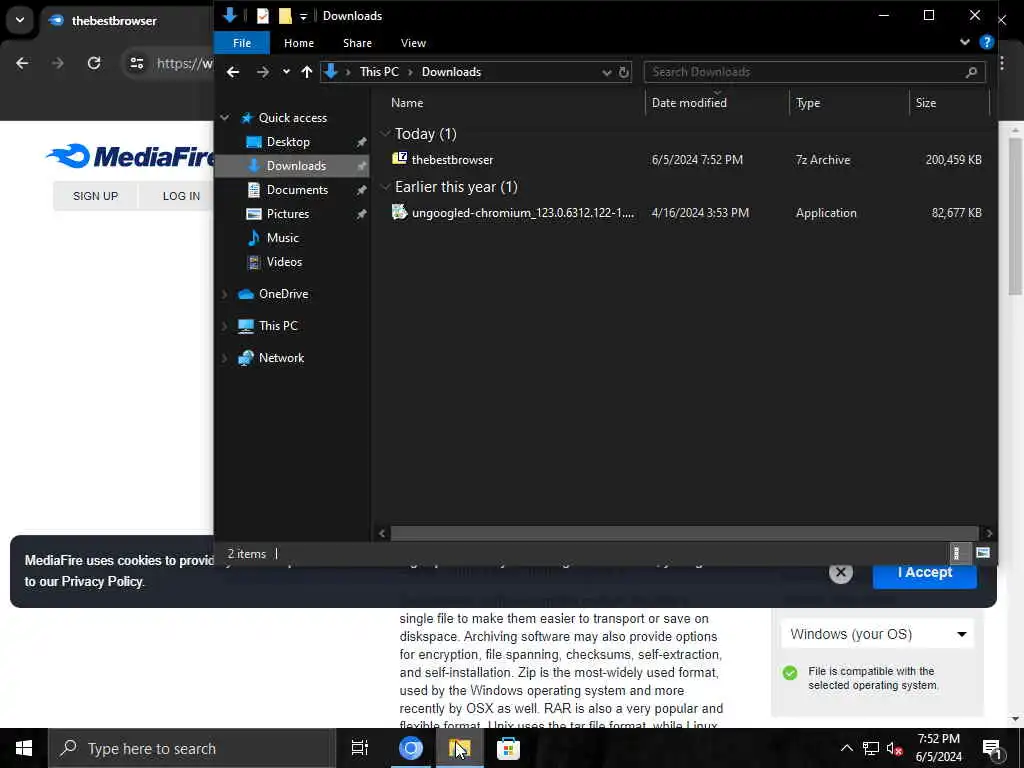Click Downloads in address breadcrumb

coord(451,72)
